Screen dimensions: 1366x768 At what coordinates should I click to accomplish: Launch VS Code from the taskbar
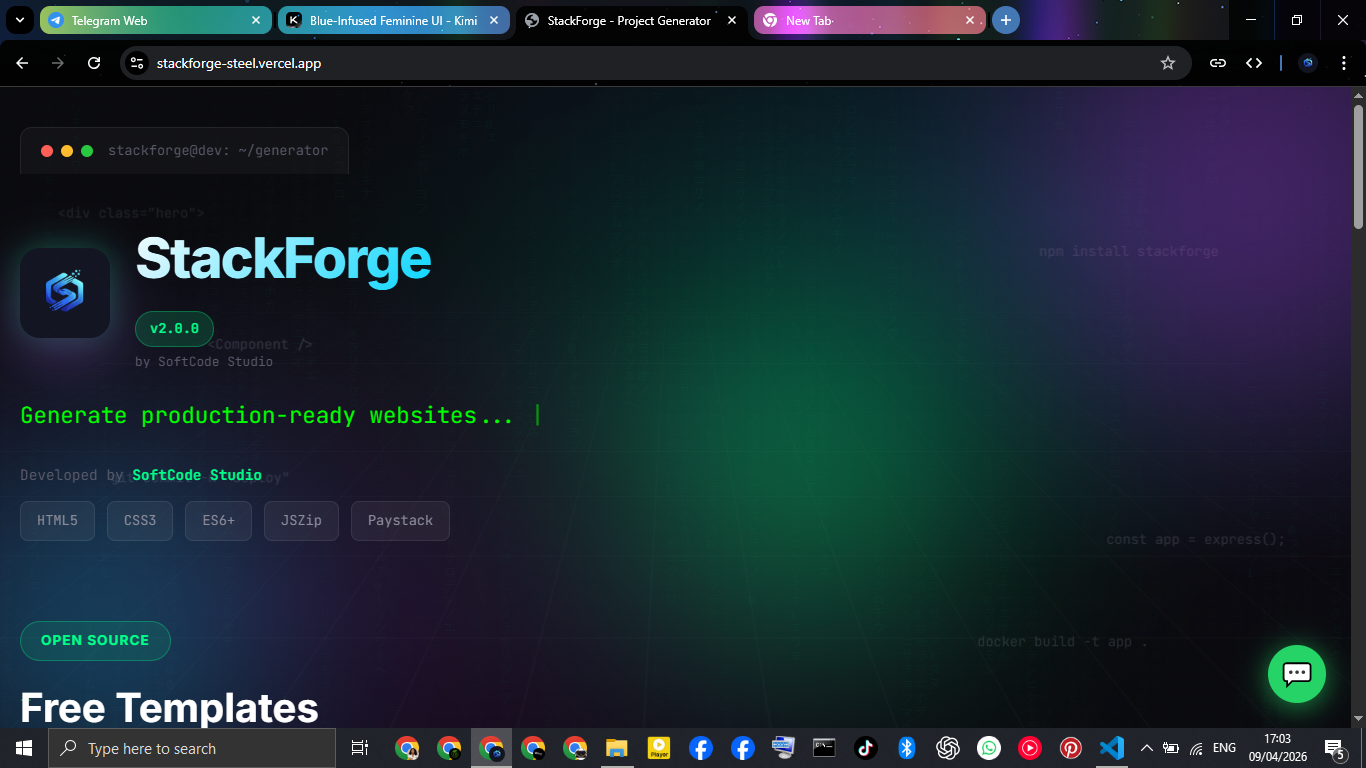(x=1111, y=748)
